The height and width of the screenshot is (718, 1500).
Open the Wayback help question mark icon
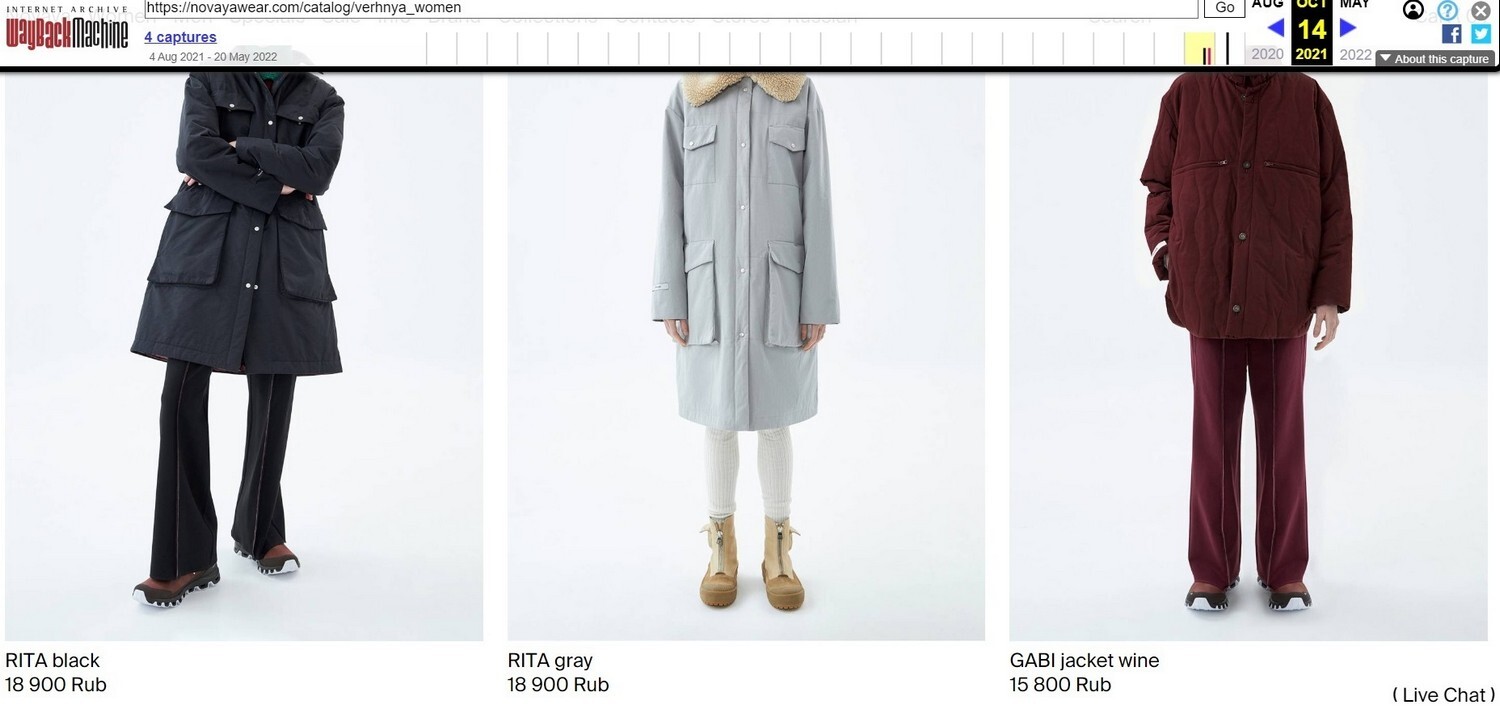tap(1447, 11)
